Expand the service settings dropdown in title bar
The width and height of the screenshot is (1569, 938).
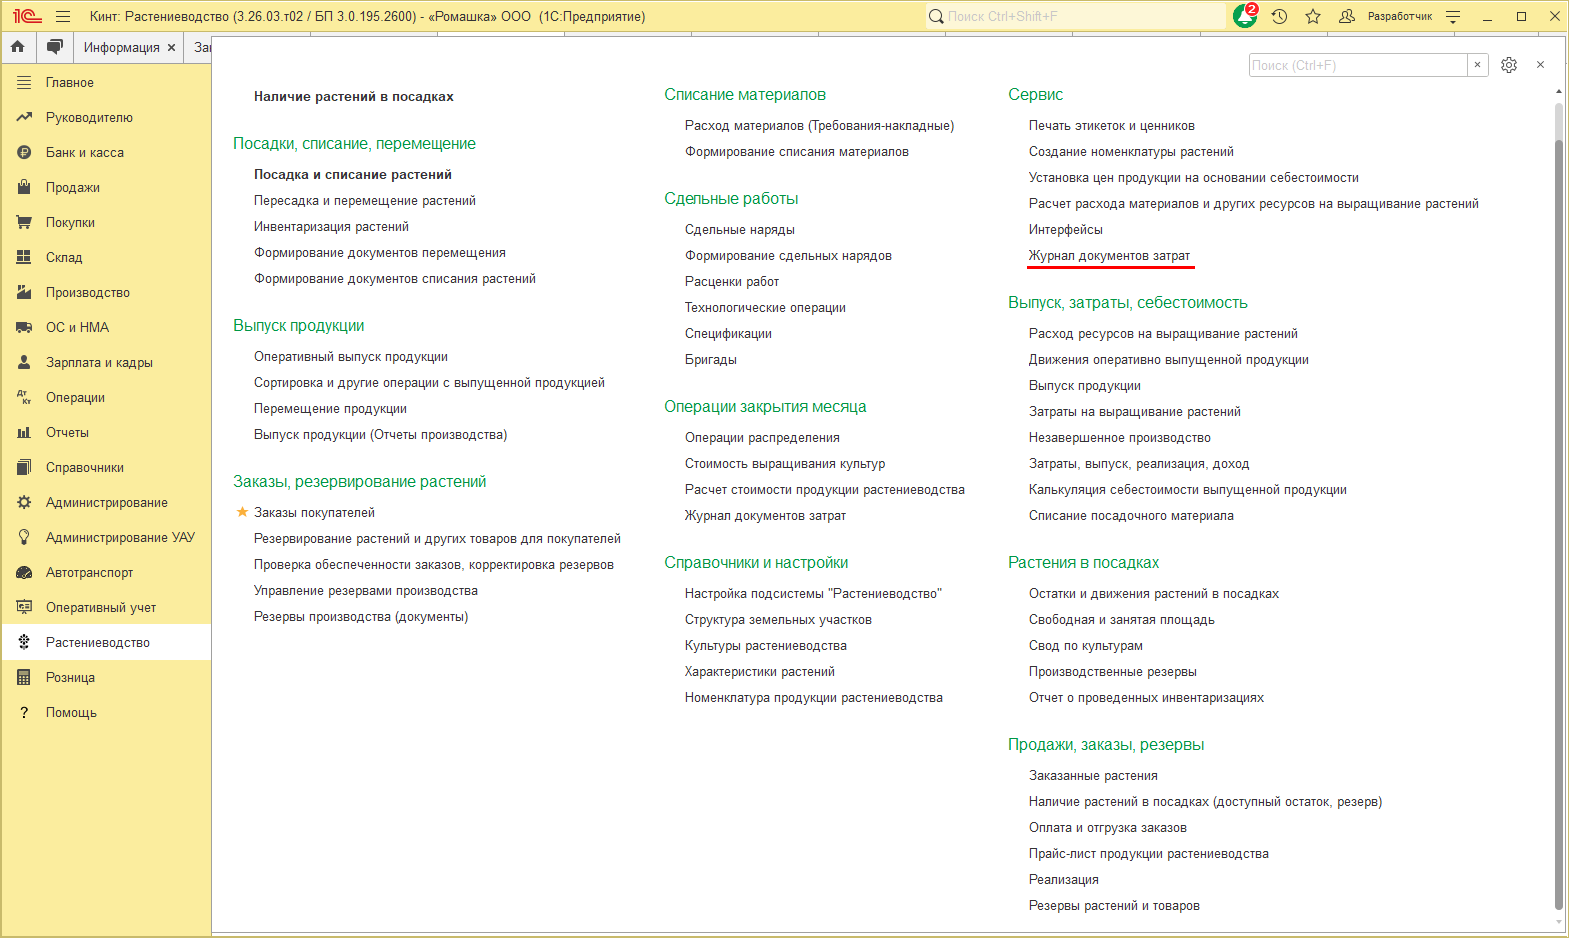pos(1453,17)
